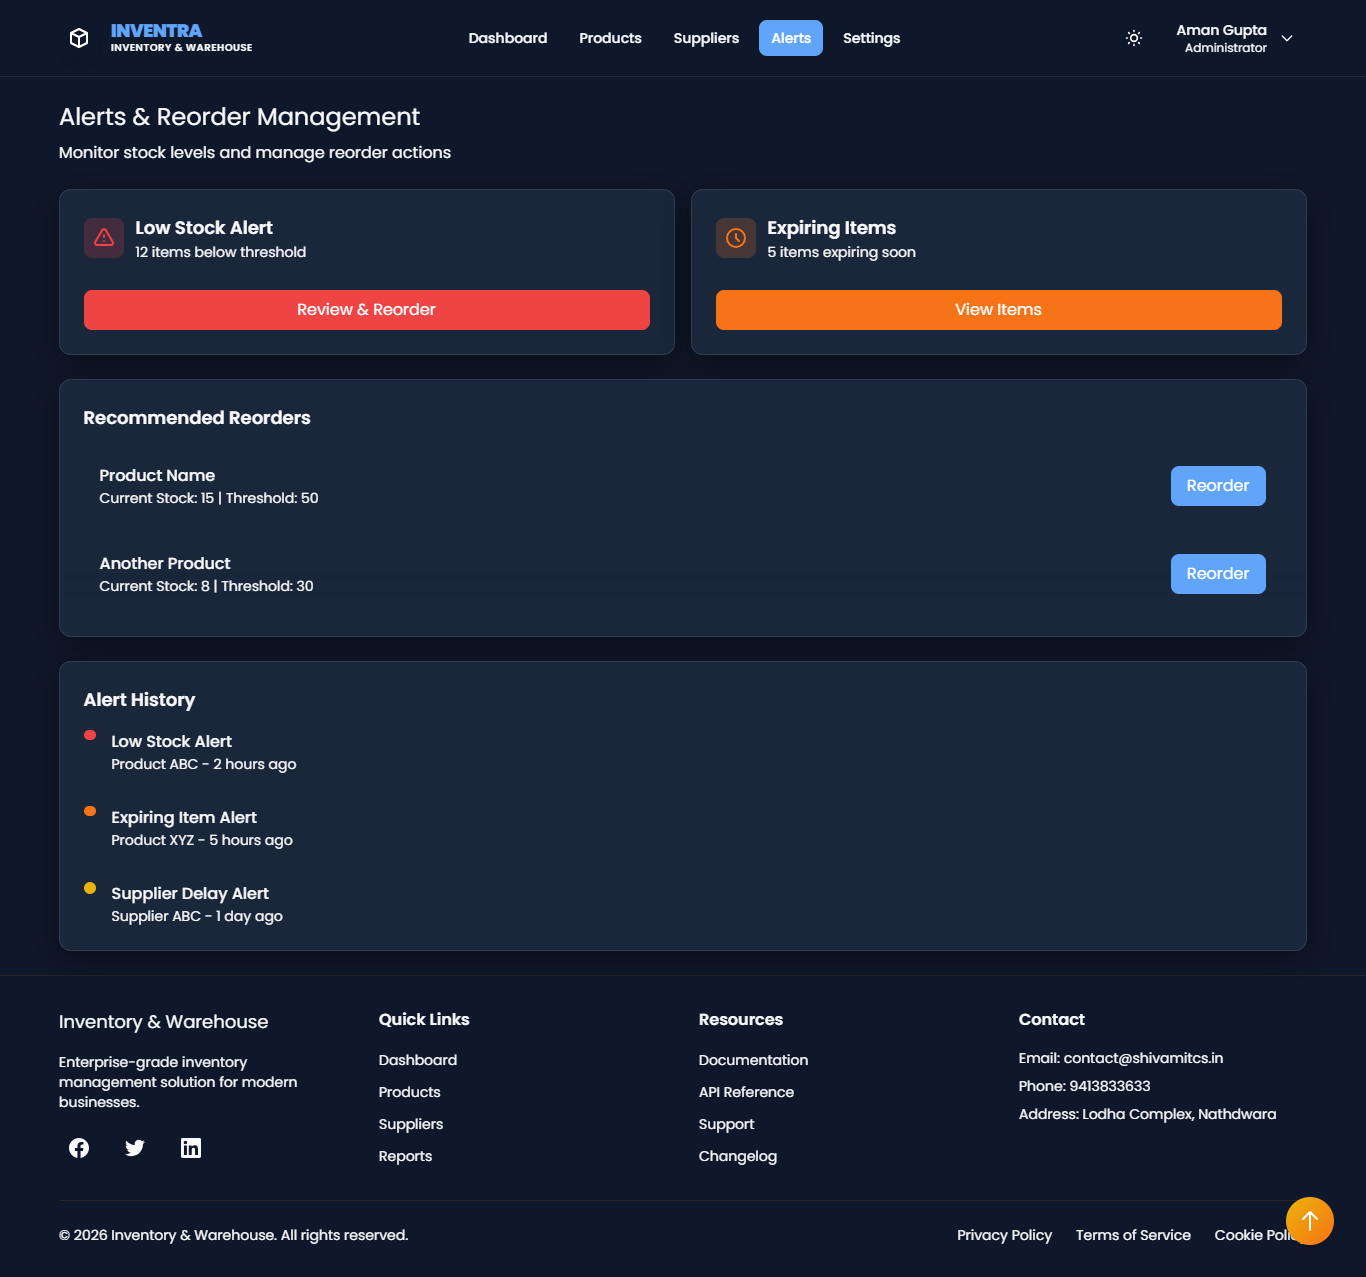Open the API Reference resource link
Screen dimensions: 1366x1277
tap(747, 1092)
